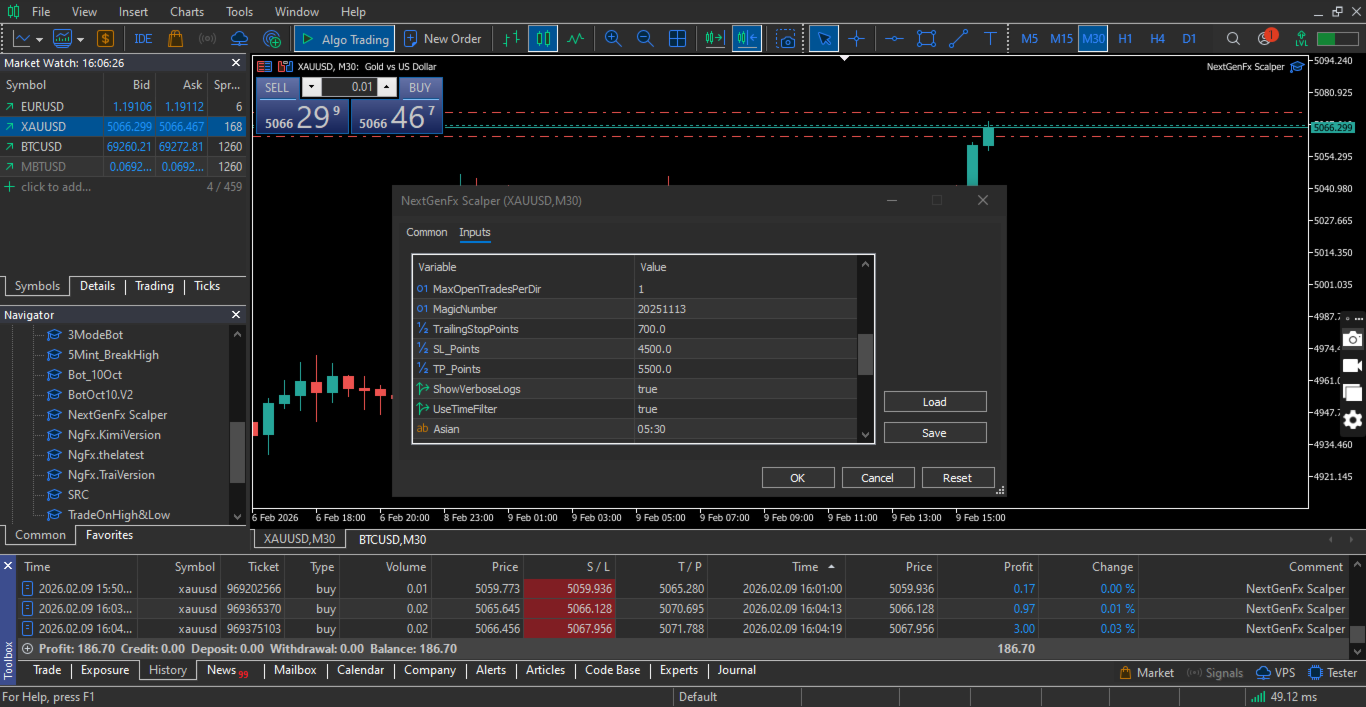The image size is (1366, 707).
Task: Switch timeframe to H1
Action: (1125, 39)
